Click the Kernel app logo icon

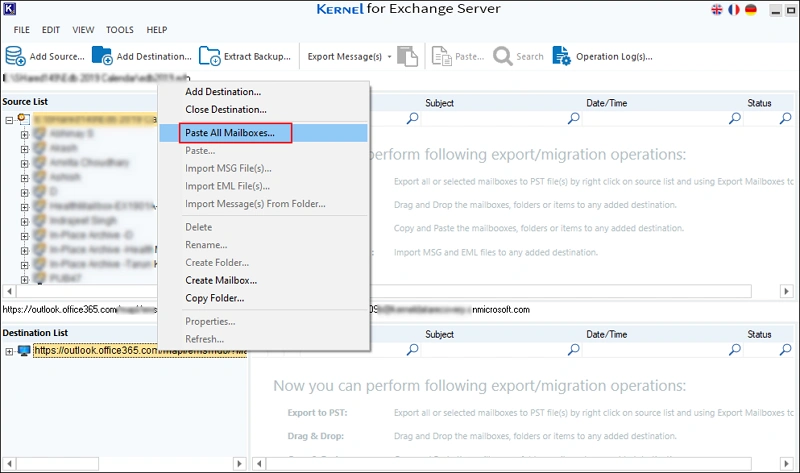pyautogui.click(x=10, y=9)
